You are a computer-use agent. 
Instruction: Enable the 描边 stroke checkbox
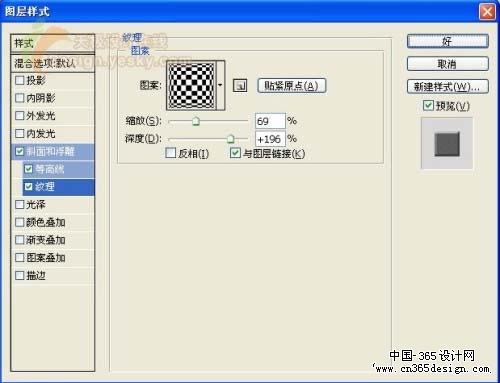coord(20,275)
